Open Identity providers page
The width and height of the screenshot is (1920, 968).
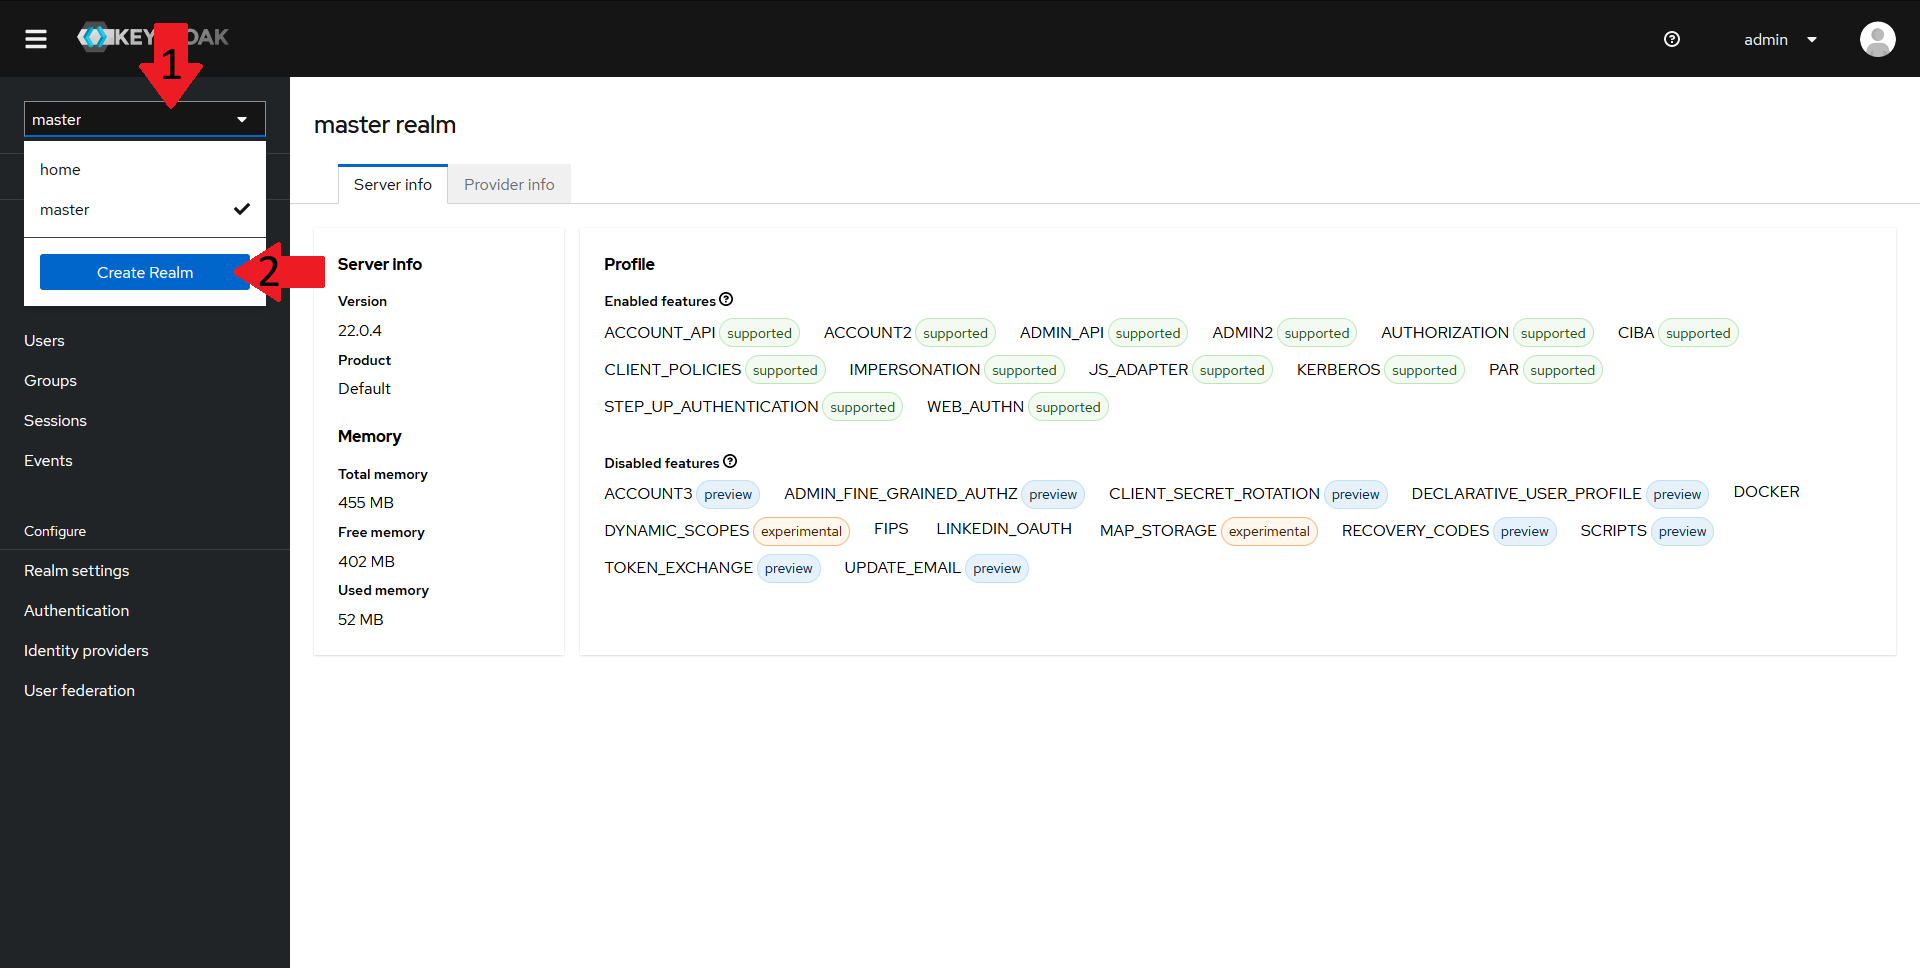tap(86, 651)
